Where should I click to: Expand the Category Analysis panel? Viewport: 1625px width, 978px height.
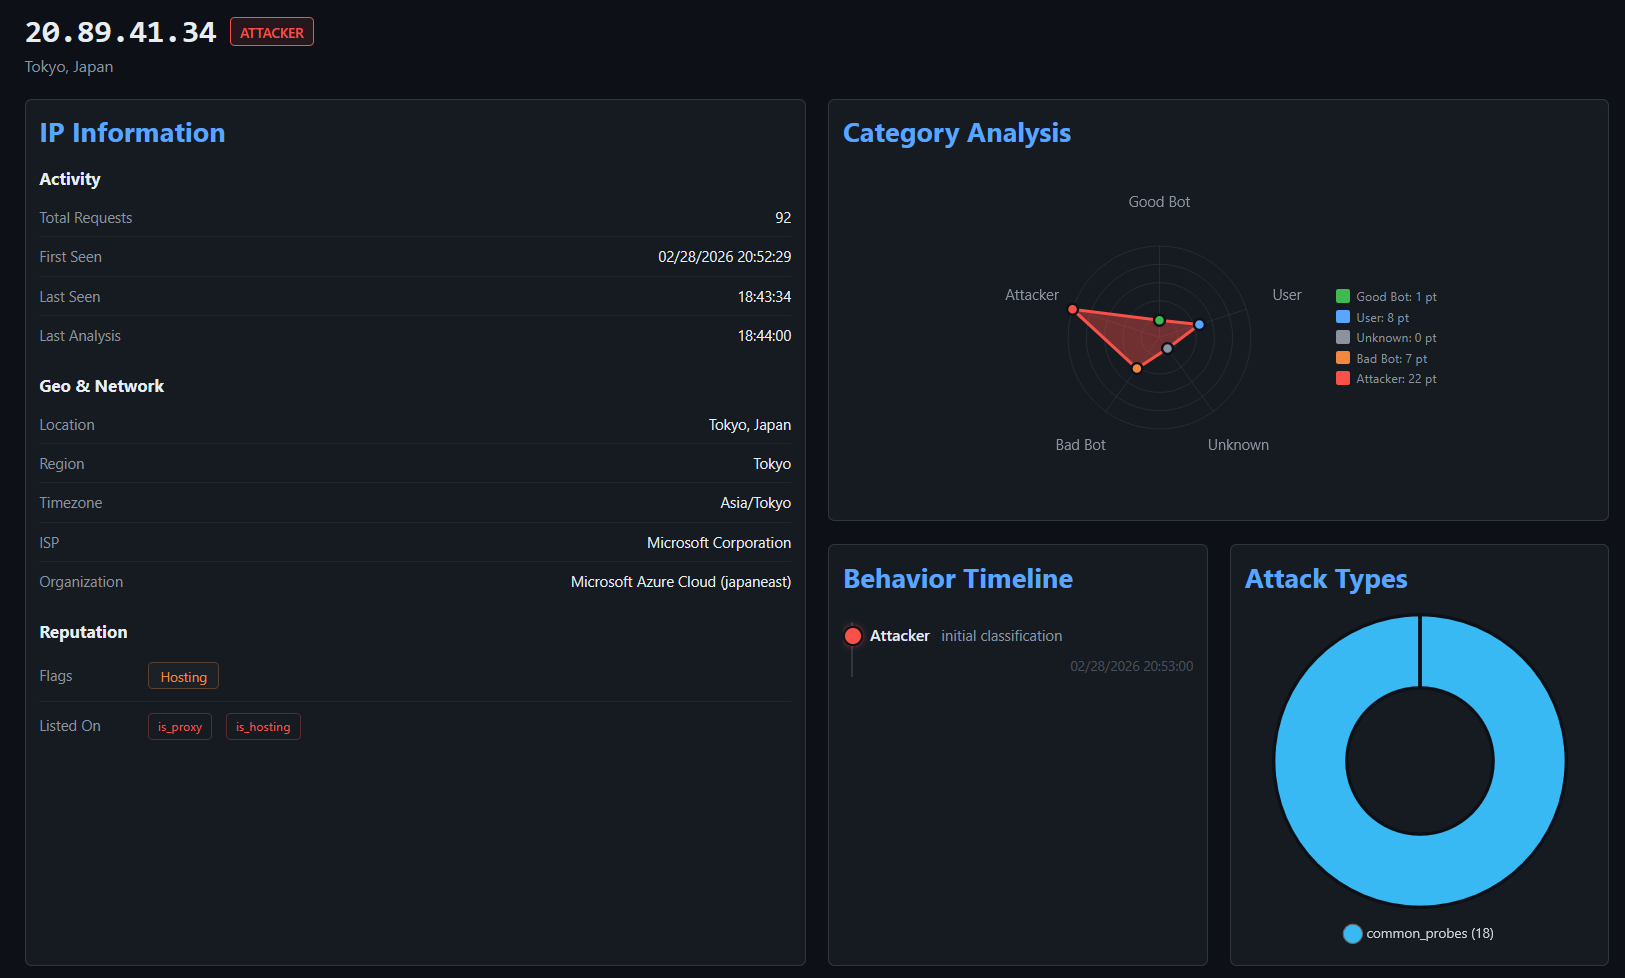click(x=957, y=132)
